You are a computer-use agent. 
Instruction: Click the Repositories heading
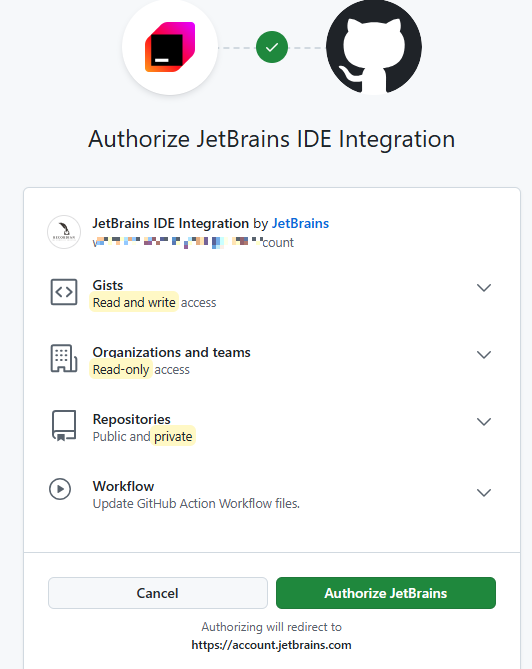131,419
